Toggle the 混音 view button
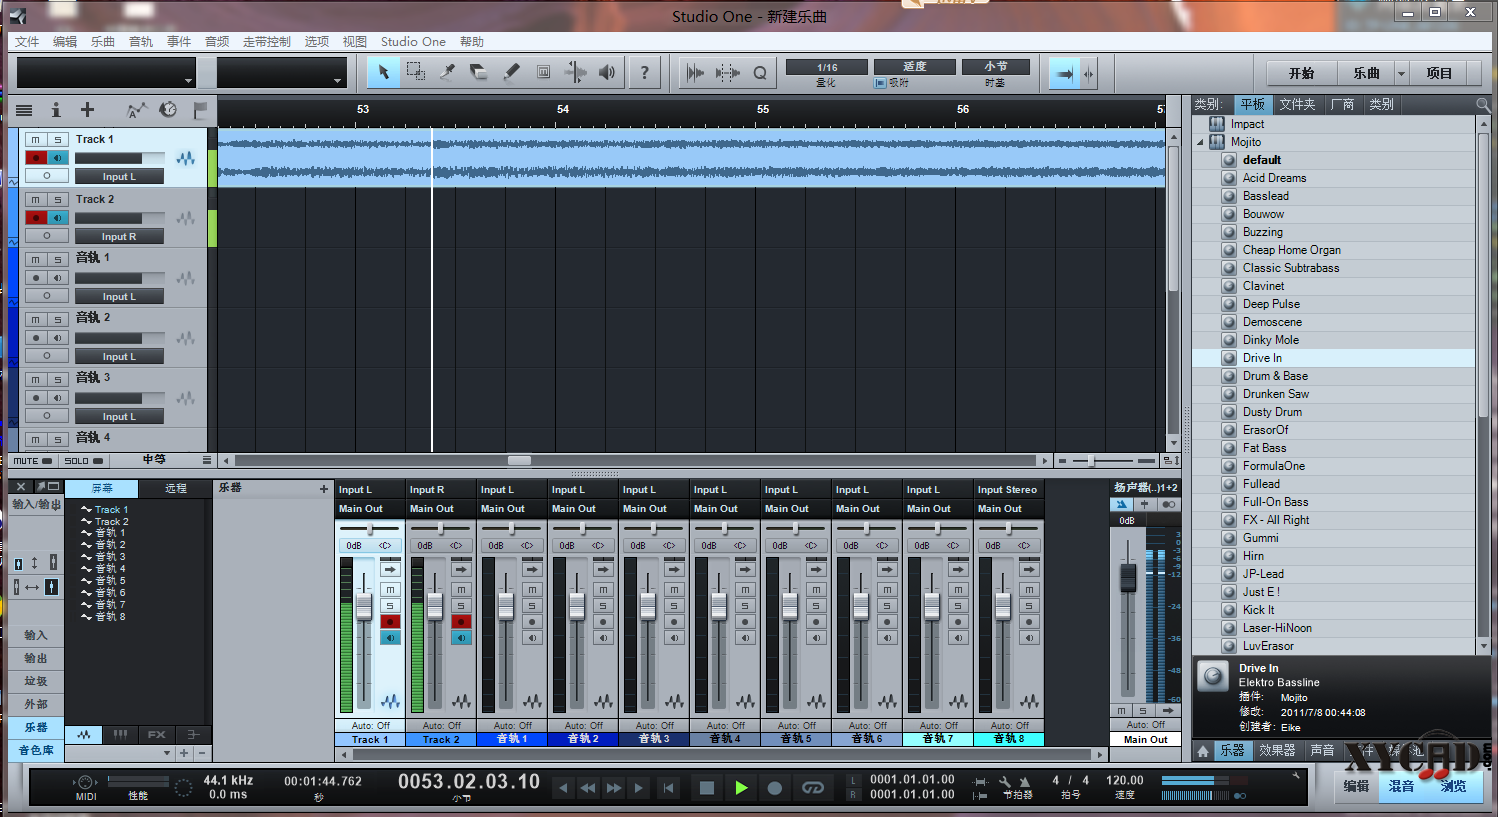The image size is (1498, 817). [x=1402, y=786]
